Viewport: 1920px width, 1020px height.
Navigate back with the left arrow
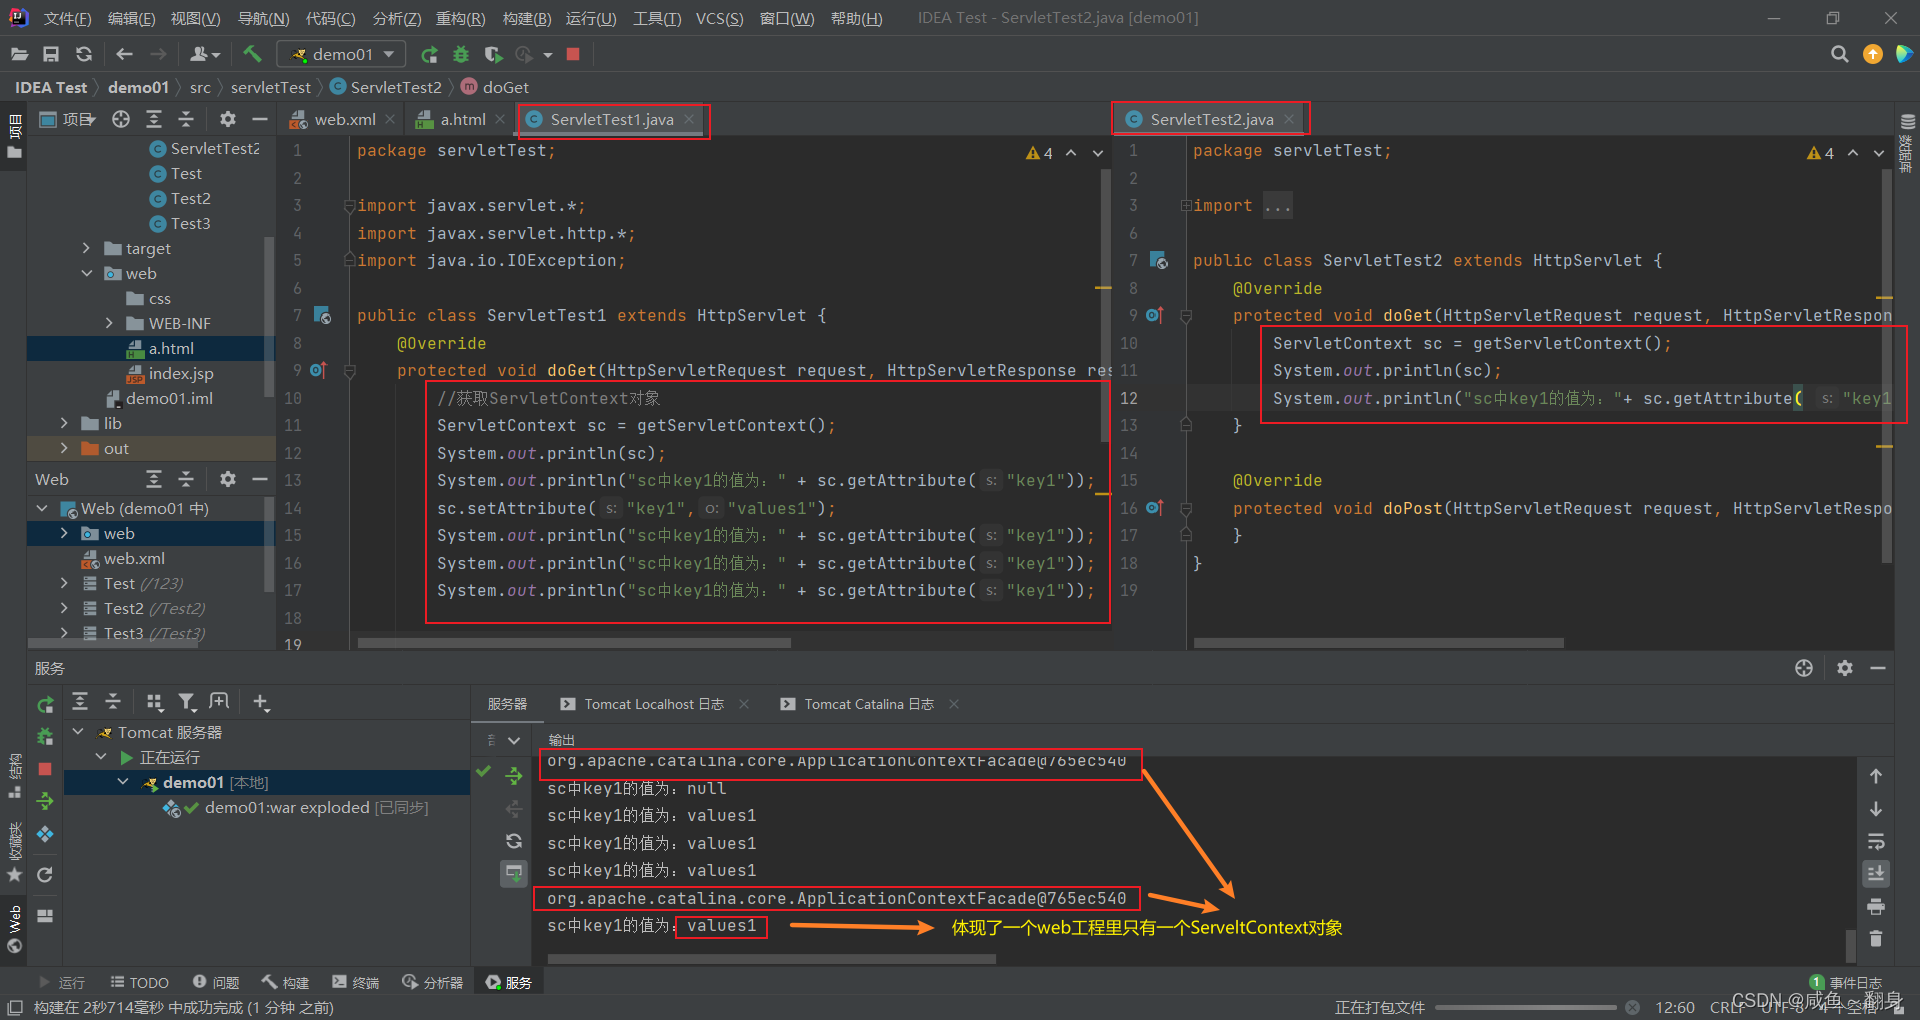click(x=124, y=54)
